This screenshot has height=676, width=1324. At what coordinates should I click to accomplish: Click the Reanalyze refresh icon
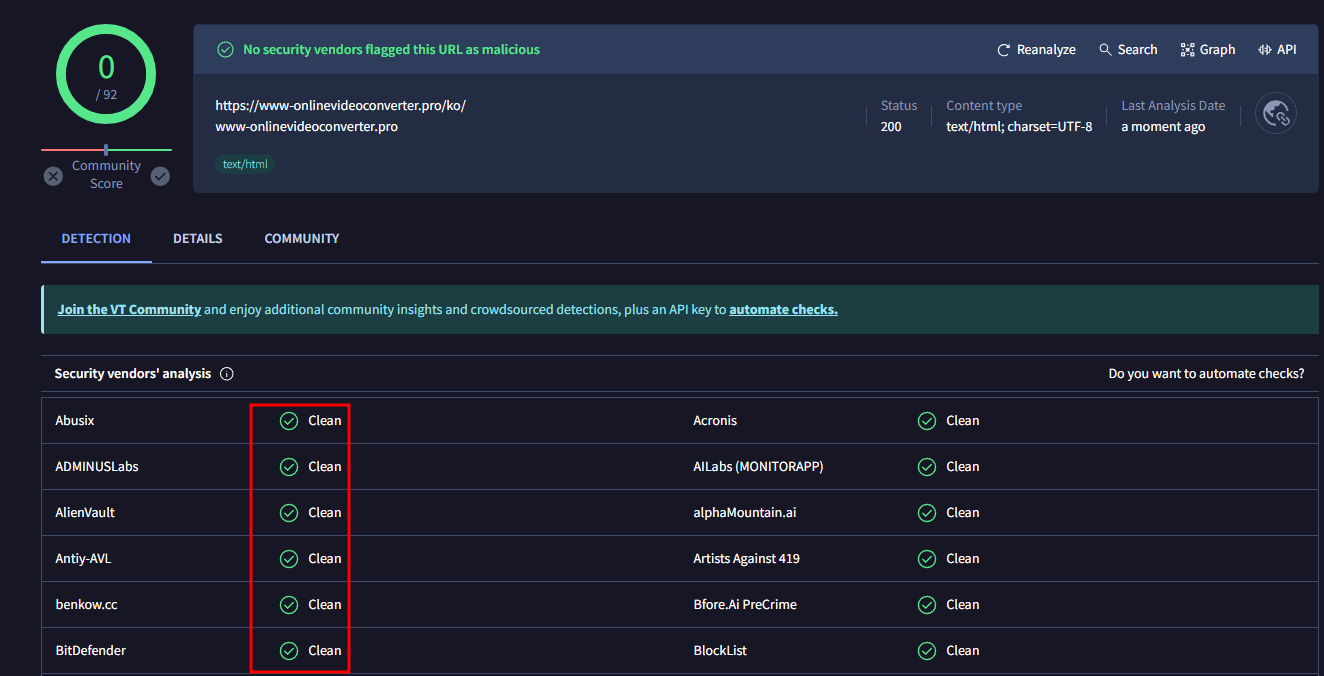point(1004,50)
